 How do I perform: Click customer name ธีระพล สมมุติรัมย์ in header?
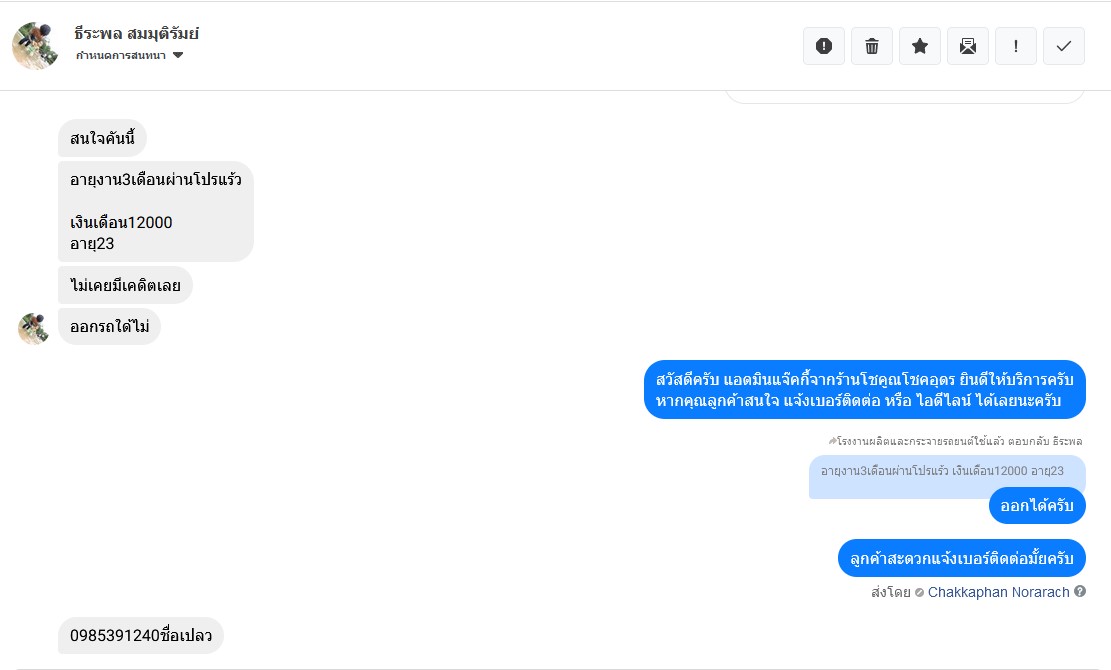(x=137, y=33)
